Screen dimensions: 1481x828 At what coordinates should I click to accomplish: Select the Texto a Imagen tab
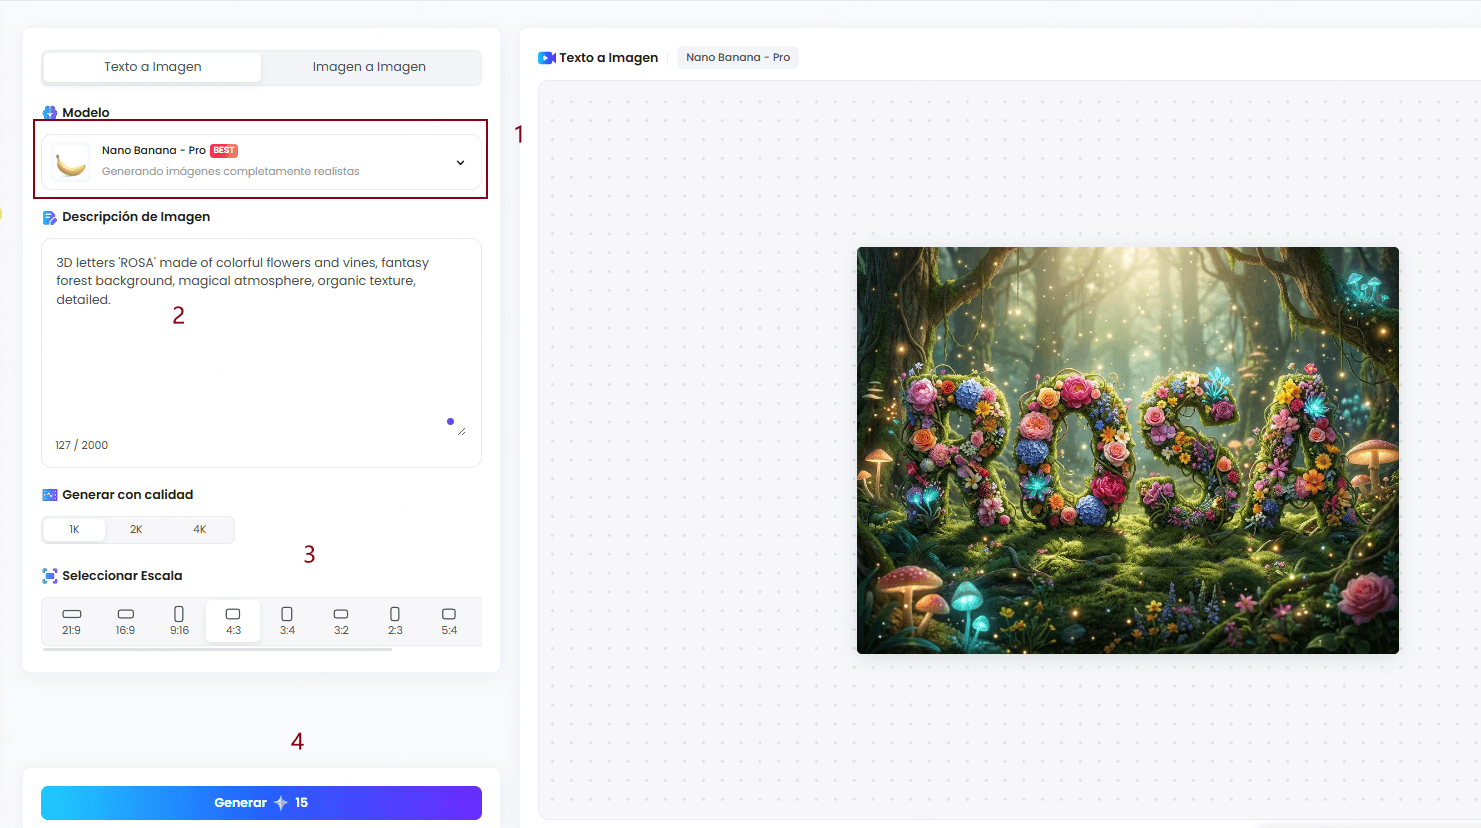[151, 66]
